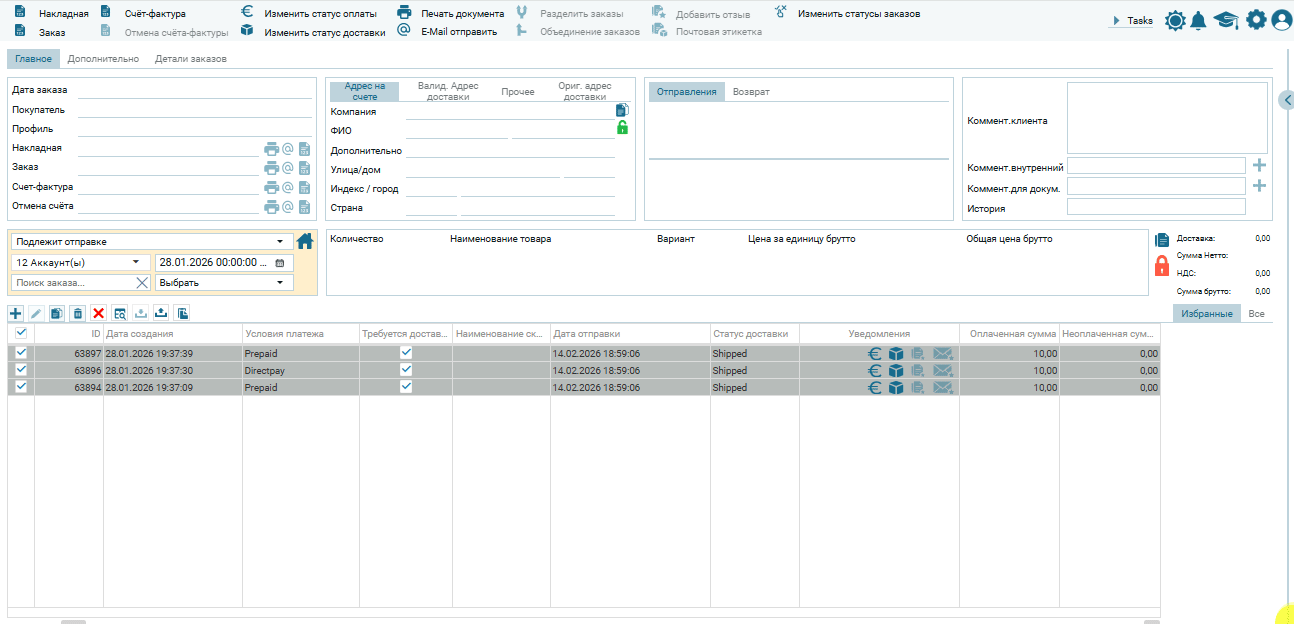The image size is (1294, 624).
Task: Click the plus icon to add order
Action: (15, 313)
